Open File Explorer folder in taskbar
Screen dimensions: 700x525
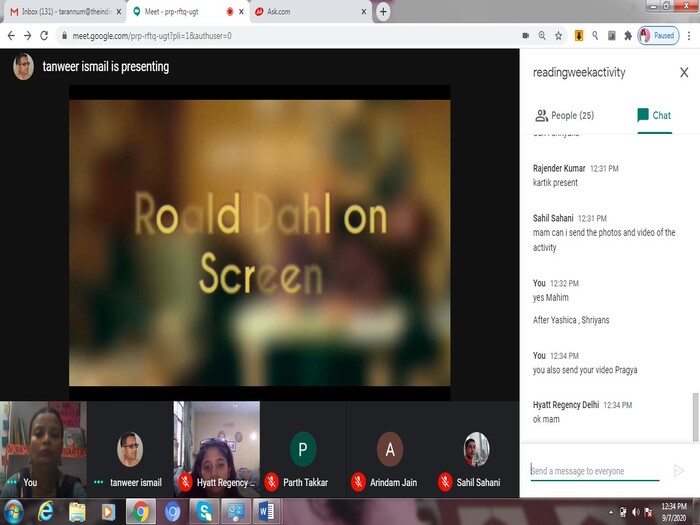tap(77, 512)
